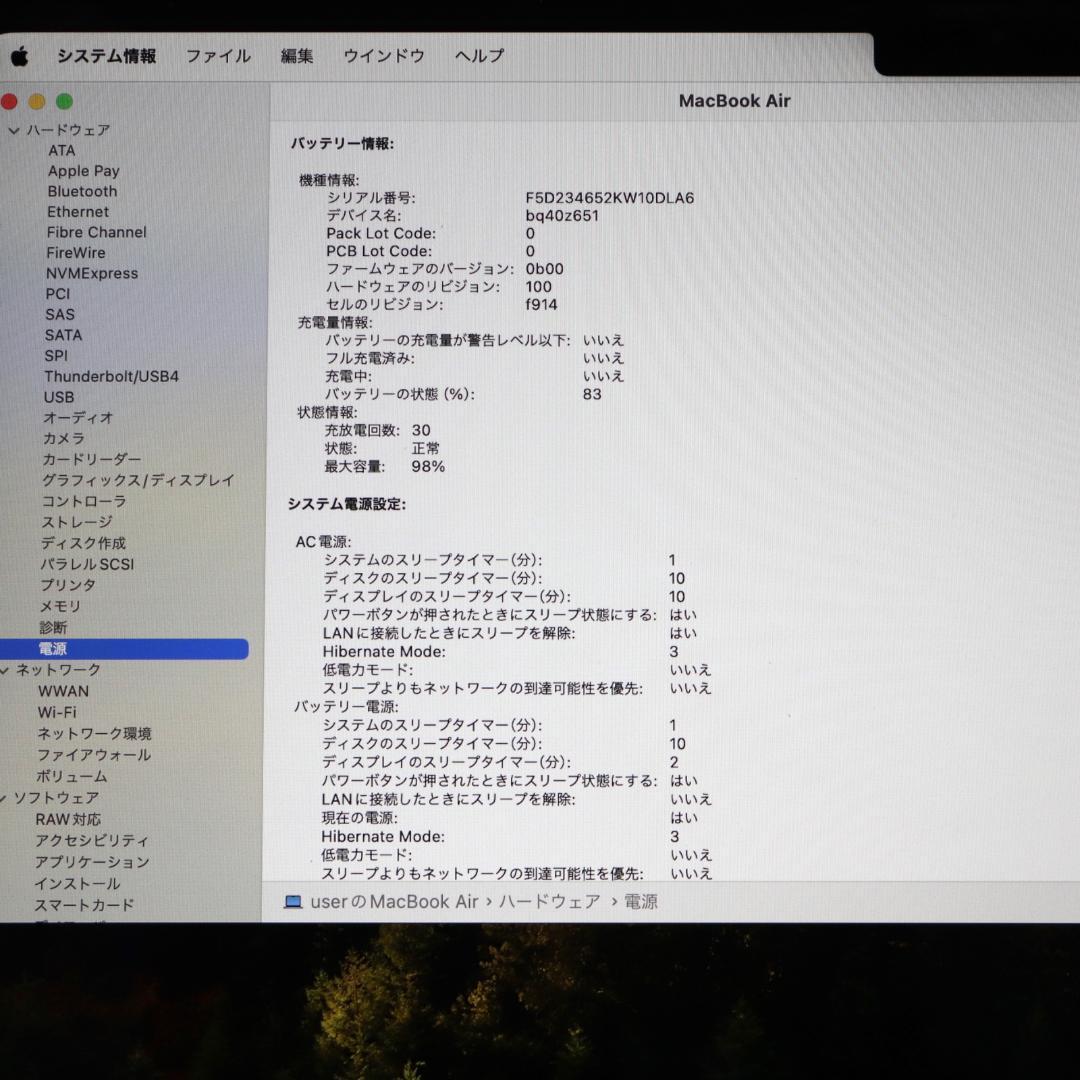Image resolution: width=1080 pixels, height=1080 pixels.
Task: Open the ウインドウ menu
Action: point(383,56)
